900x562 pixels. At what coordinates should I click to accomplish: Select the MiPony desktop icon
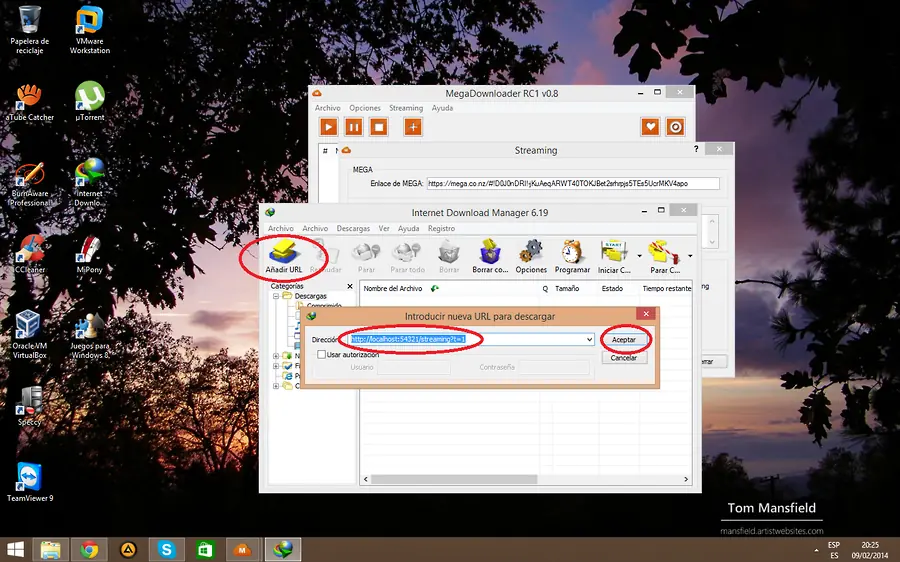(90, 254)
